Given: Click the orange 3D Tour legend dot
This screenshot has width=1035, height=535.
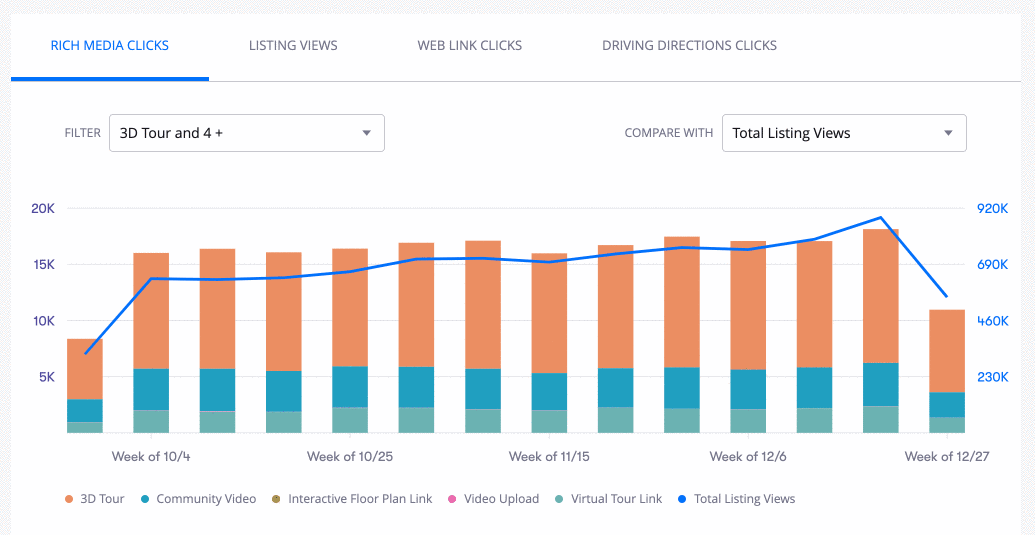Looking at the screenshot, I should 69,499.
